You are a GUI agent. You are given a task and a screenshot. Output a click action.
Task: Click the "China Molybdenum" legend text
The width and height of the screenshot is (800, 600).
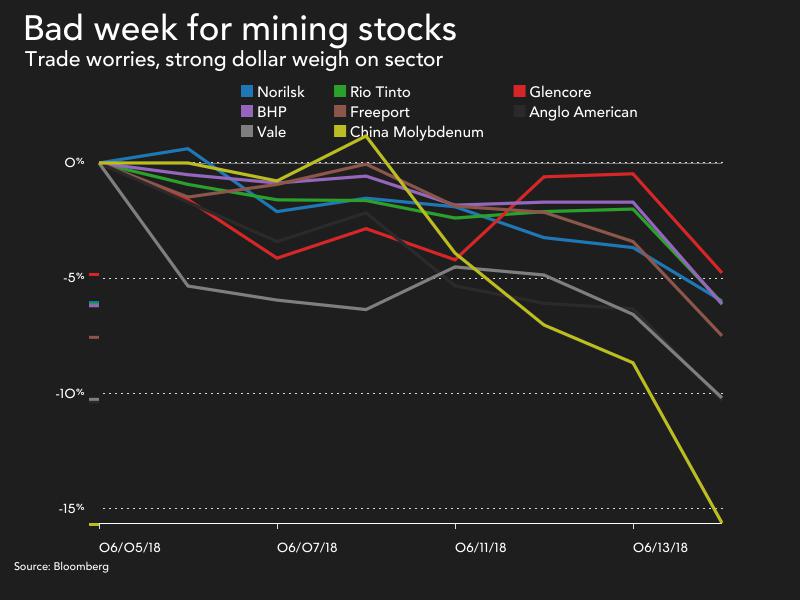tap(417, 131)
